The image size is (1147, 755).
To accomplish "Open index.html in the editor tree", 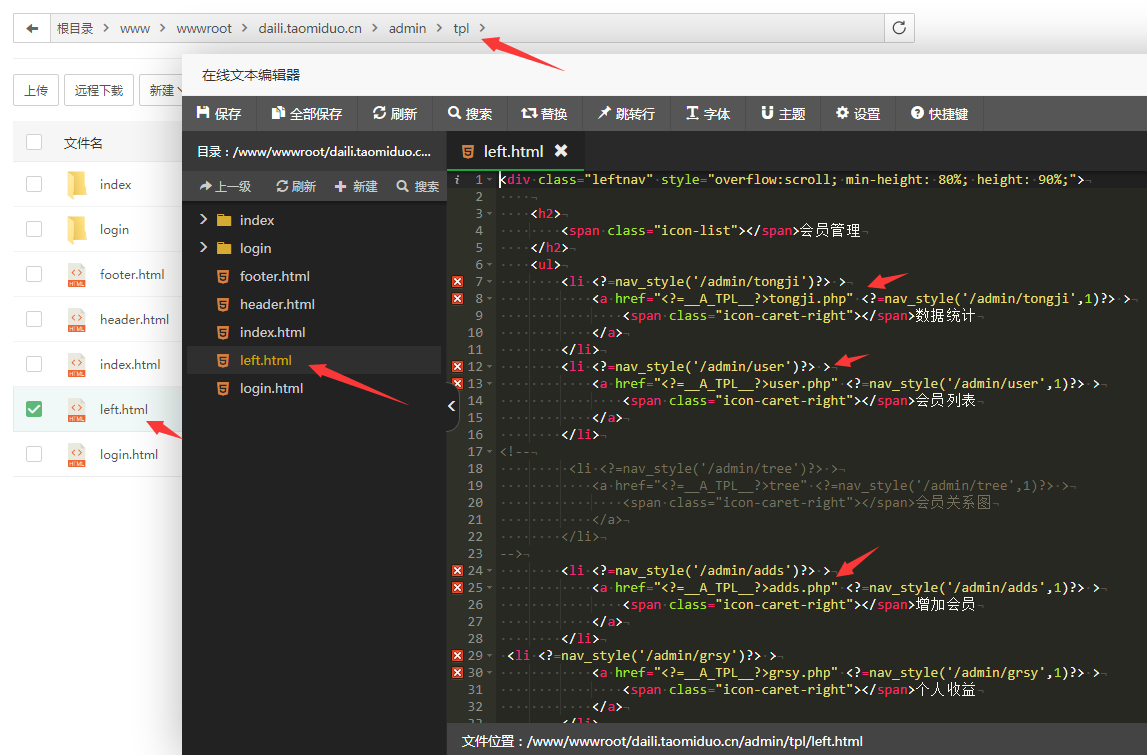I will pyautogui.click(x=272, y=332).
